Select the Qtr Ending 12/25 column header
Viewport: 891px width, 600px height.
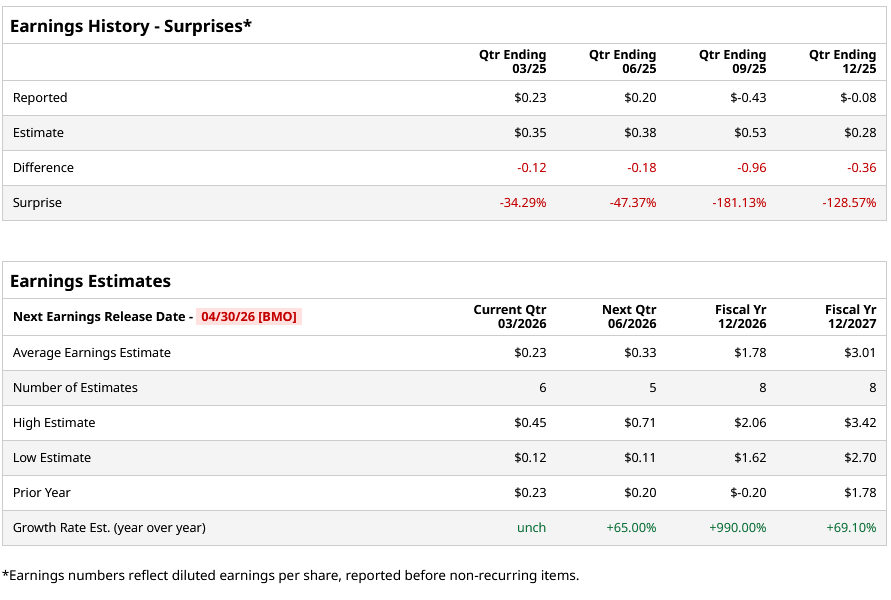pos(843,62)
